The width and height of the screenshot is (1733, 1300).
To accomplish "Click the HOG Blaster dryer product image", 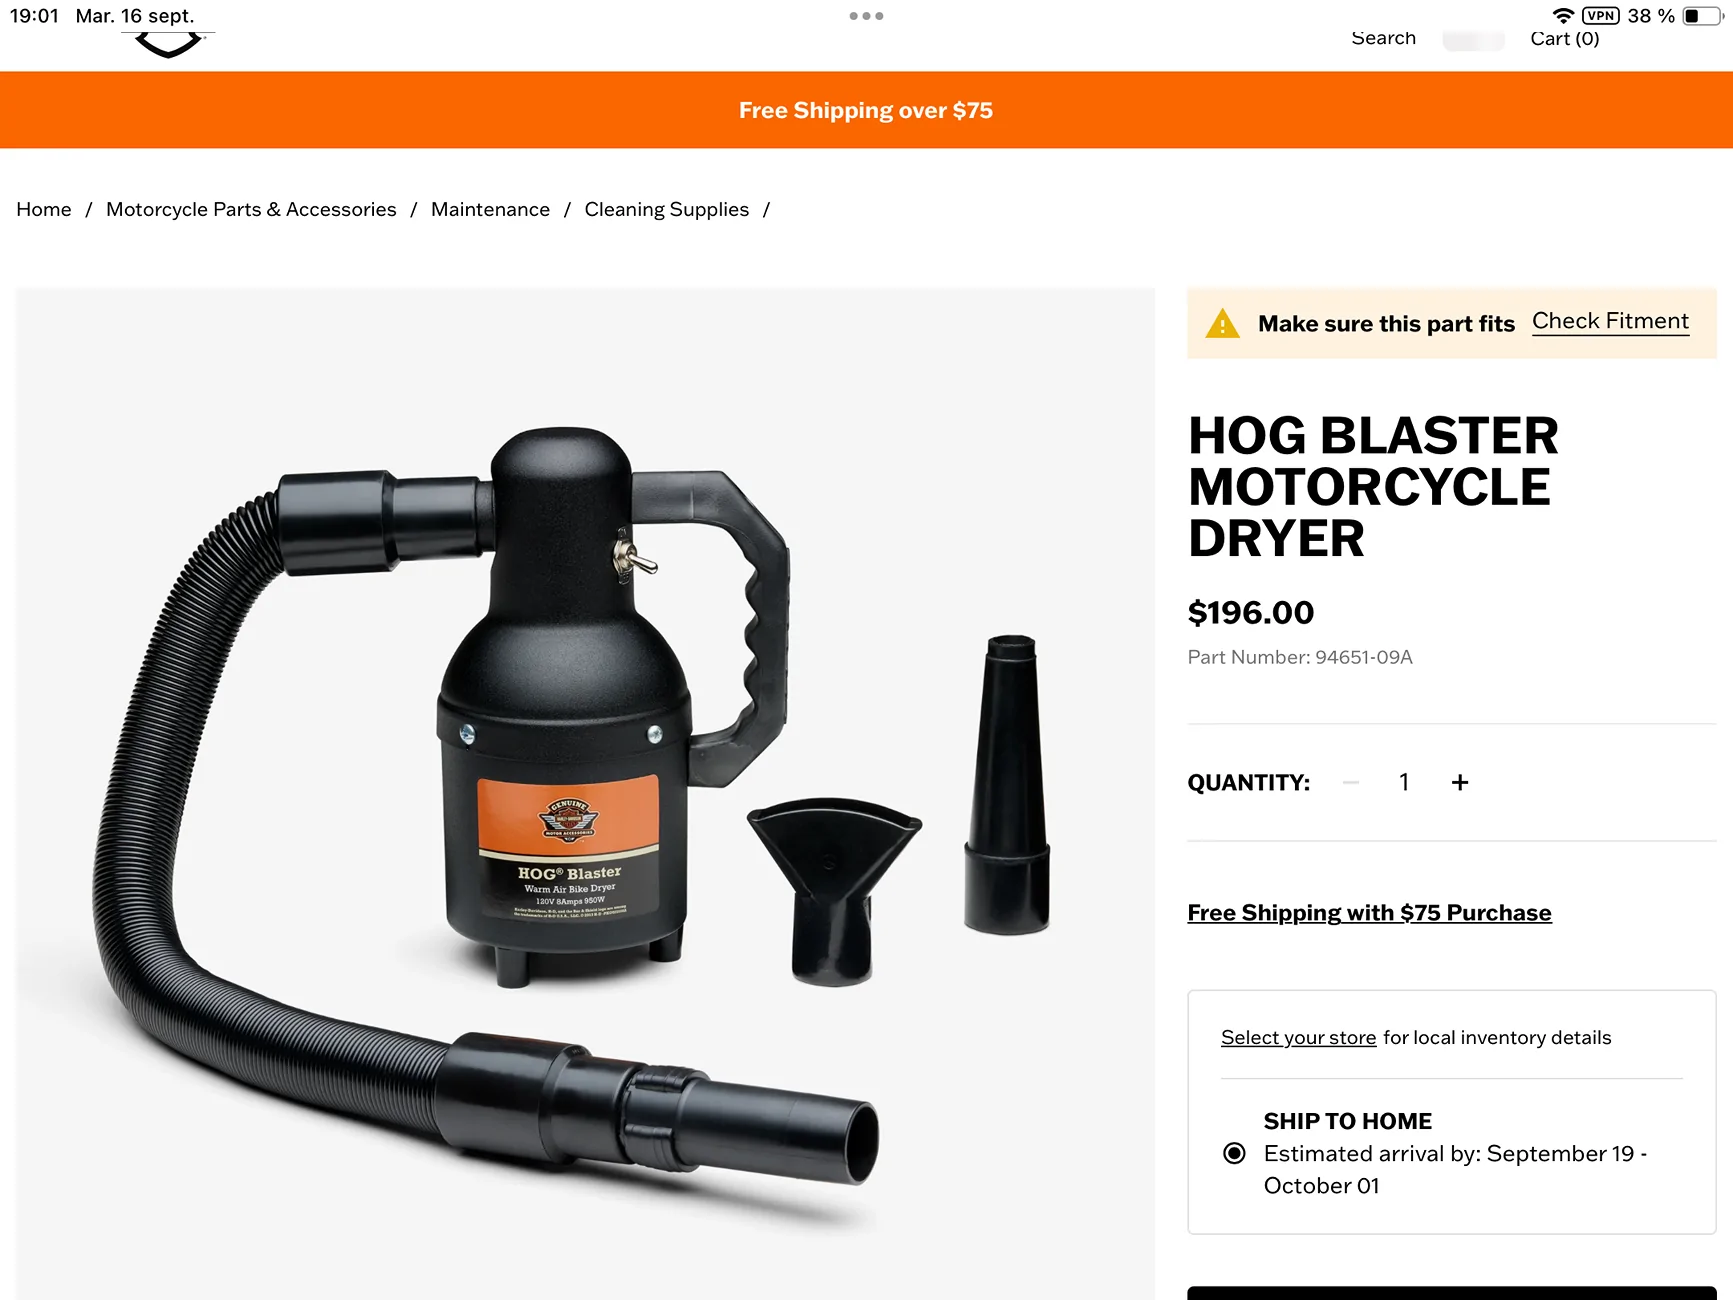I will click(x=585, y=794).
